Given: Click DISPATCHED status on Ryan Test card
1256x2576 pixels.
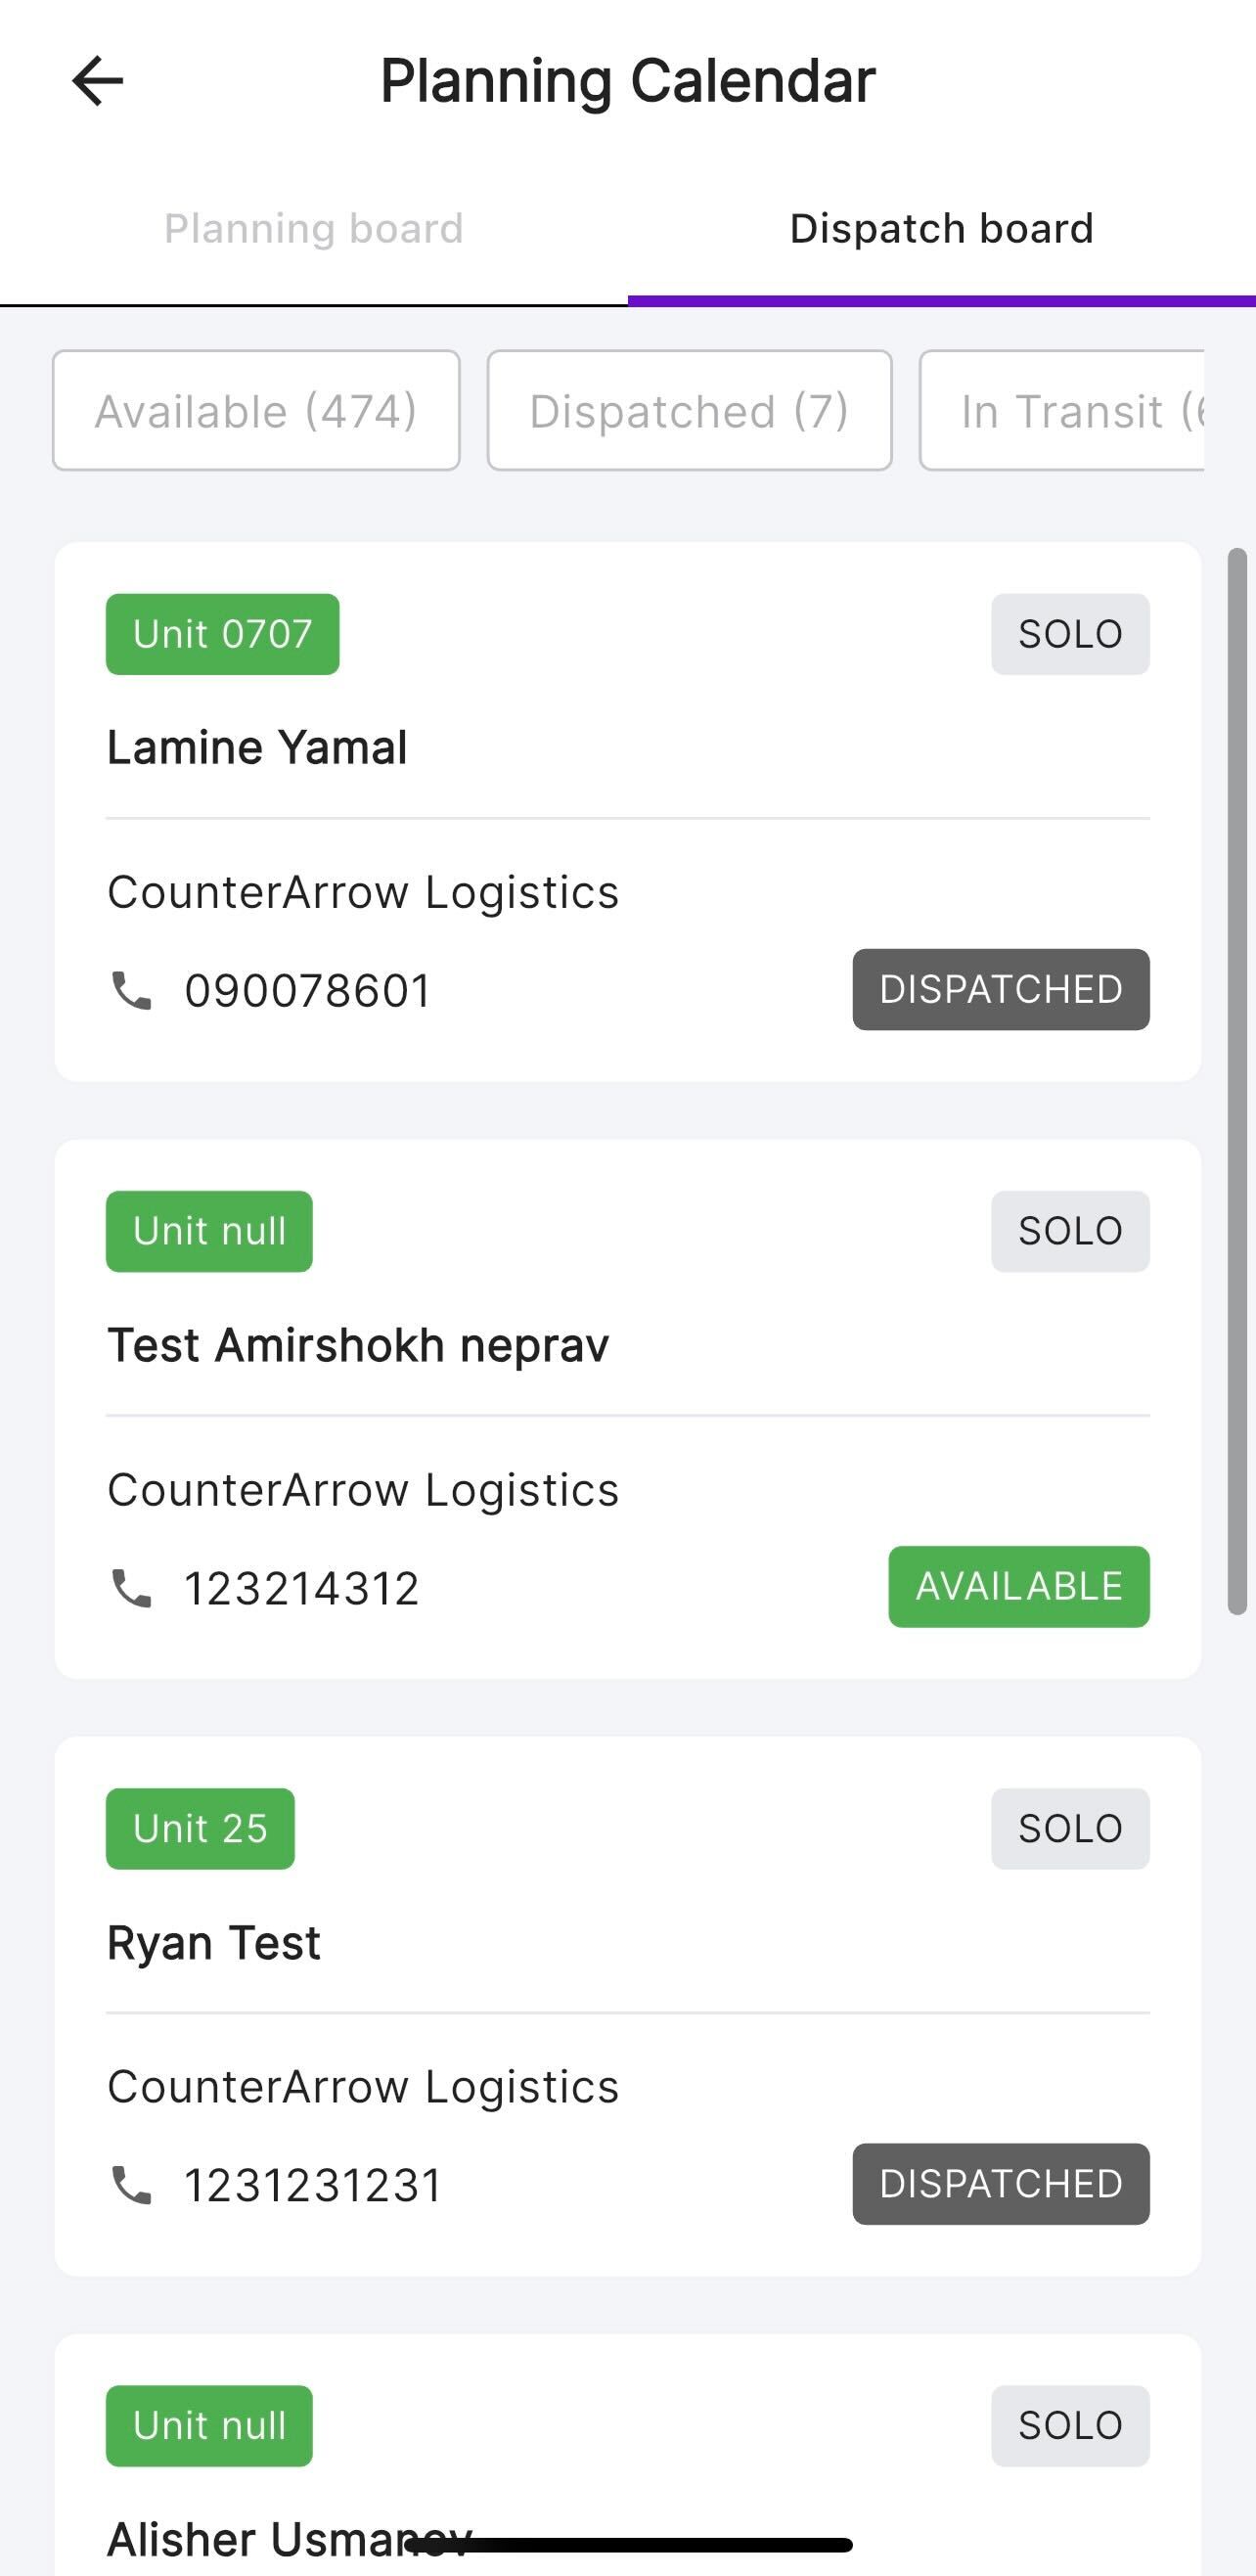Looking at the screenshot, I should (1001, 2184).
